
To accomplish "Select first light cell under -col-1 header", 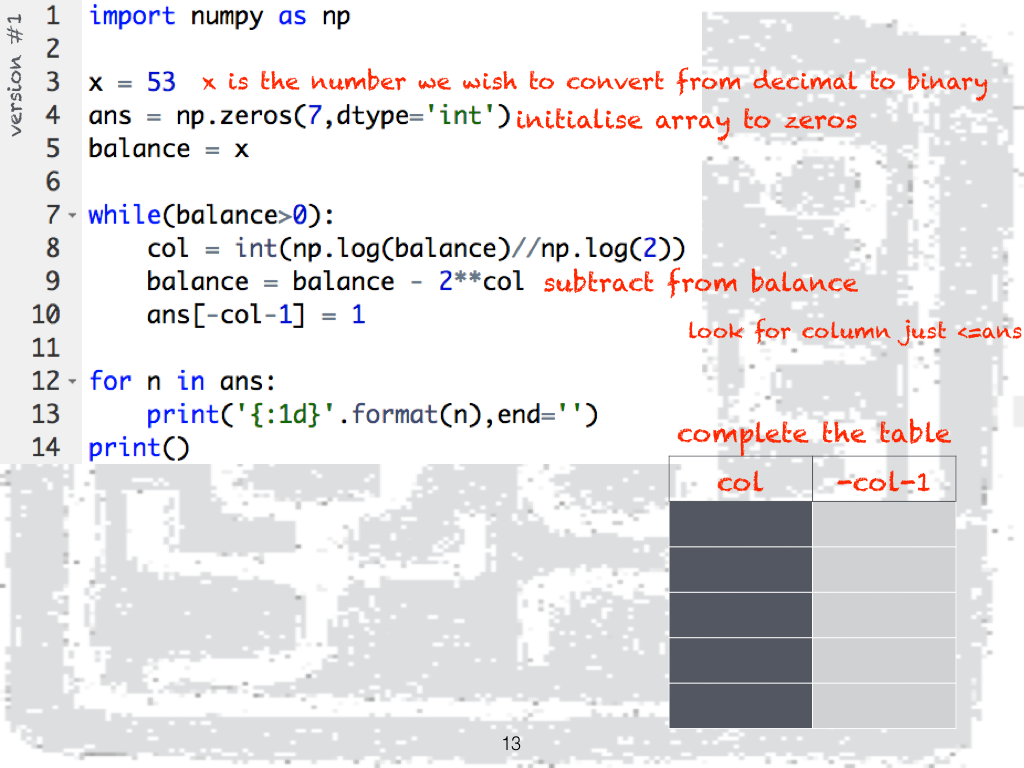I will 884,524.
